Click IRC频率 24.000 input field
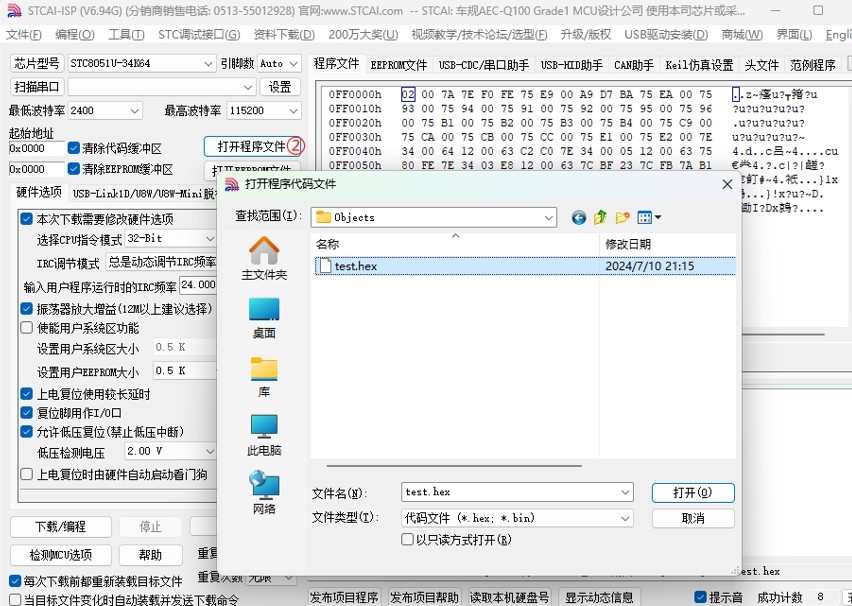This screenshot has height=606, width=852. pos(198,284)
